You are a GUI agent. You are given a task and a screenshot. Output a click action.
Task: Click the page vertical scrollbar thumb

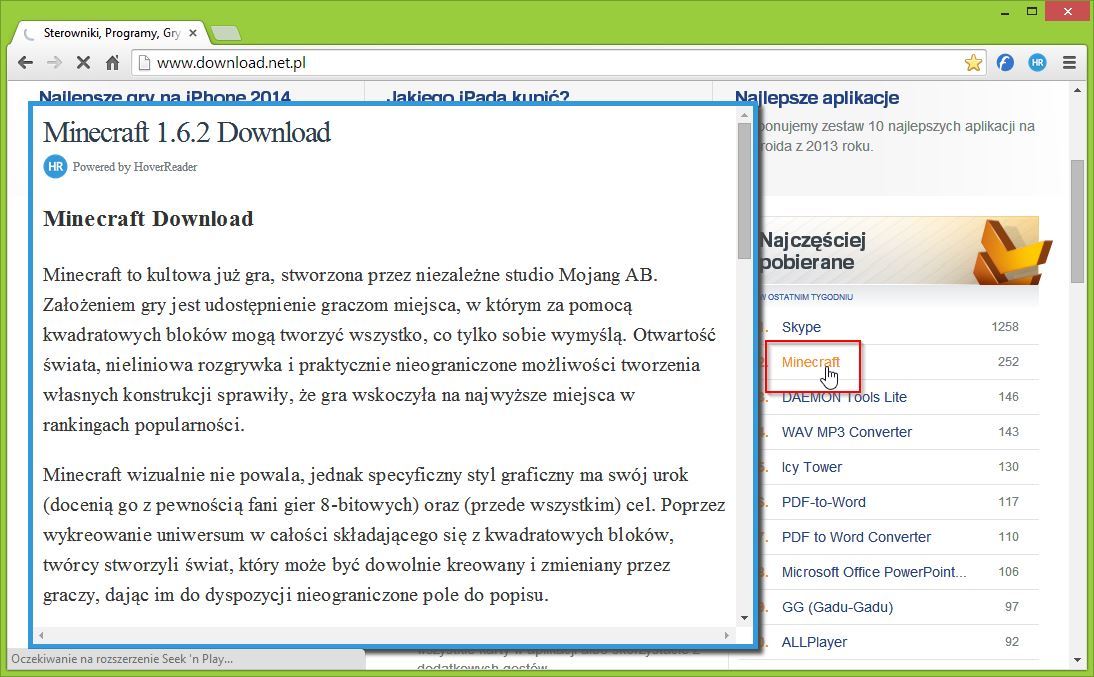click(x=1078, y=221)
